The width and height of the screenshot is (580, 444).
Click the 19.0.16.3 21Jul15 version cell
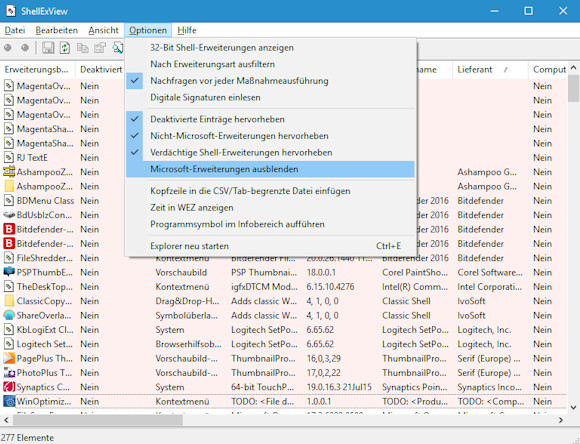click(340, 387)
